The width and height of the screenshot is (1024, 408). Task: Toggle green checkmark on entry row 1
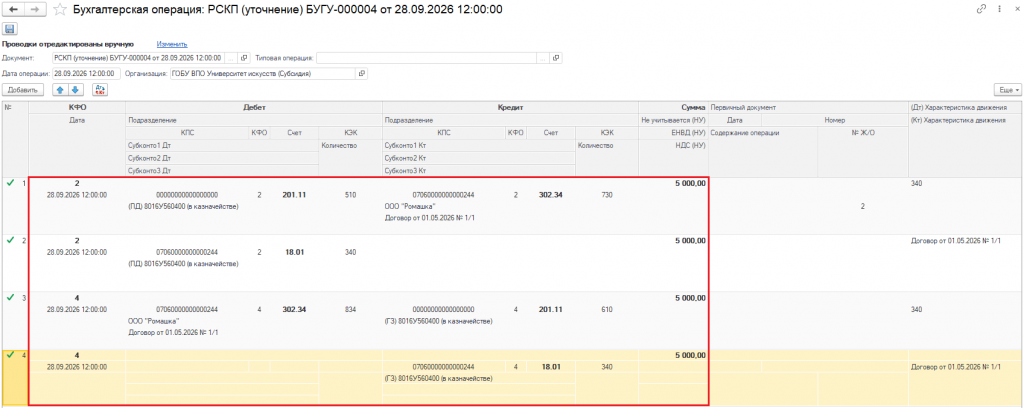9,183
